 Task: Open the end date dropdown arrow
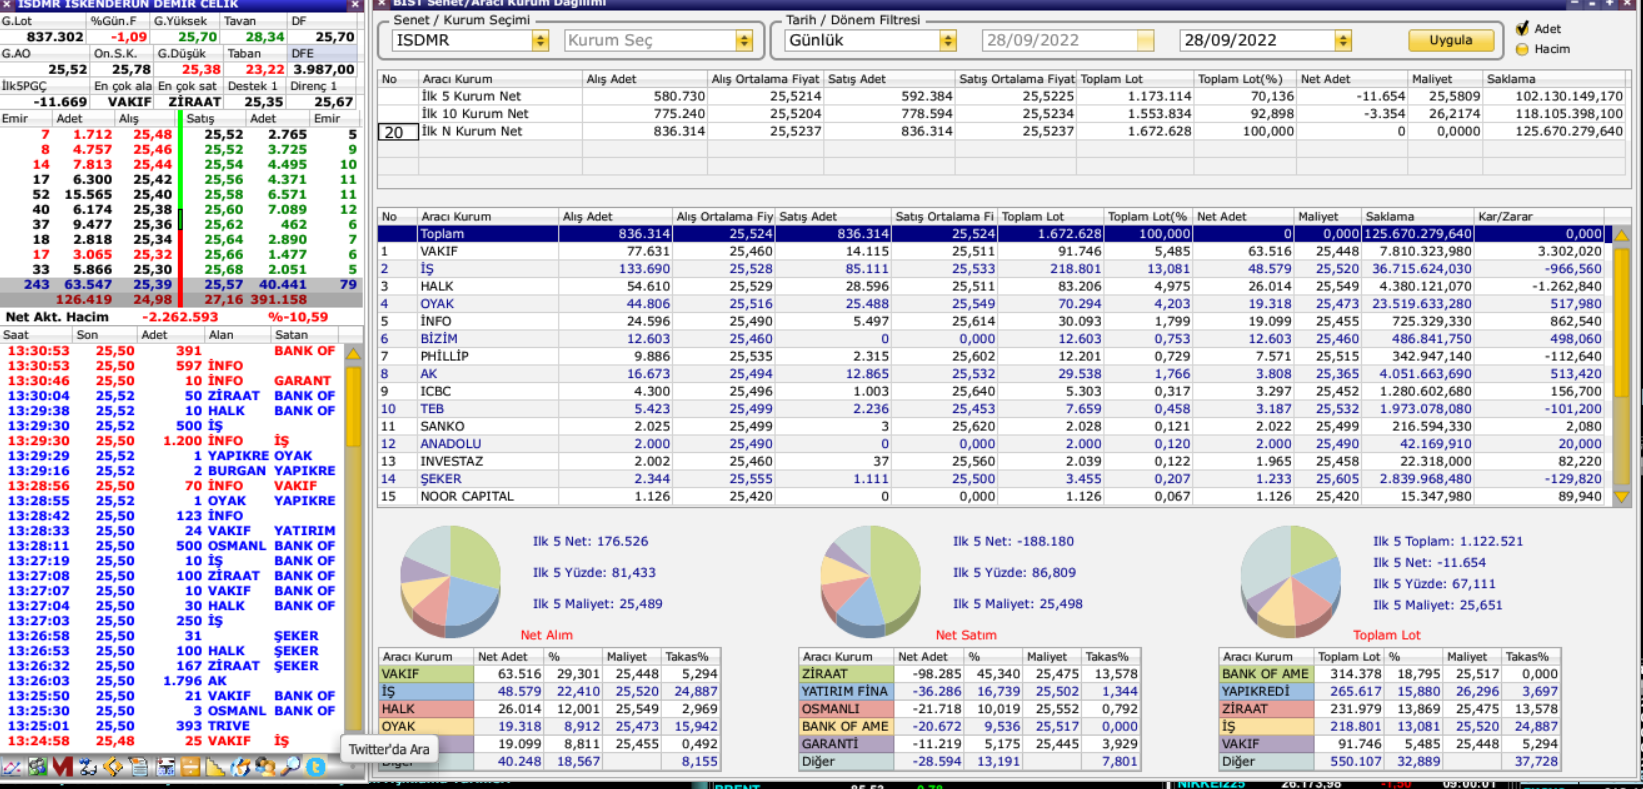1343,40
